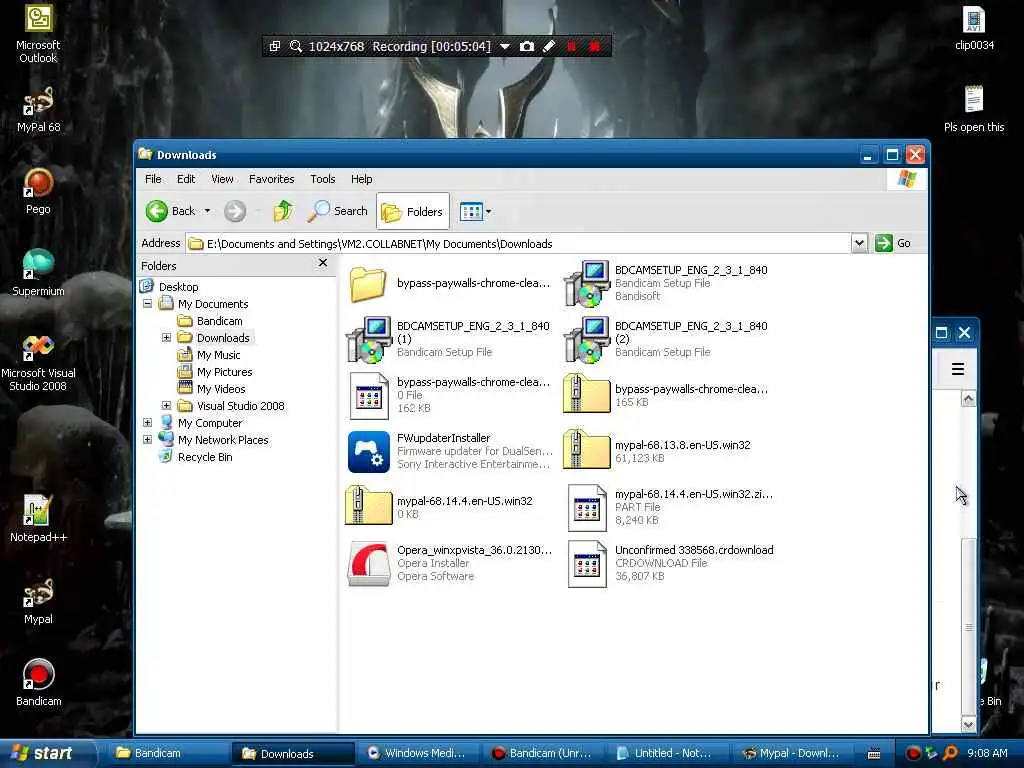Select Opera_winxpvista installer file
This screenshot has width=1024, height=768.
[x=449, y=563]
